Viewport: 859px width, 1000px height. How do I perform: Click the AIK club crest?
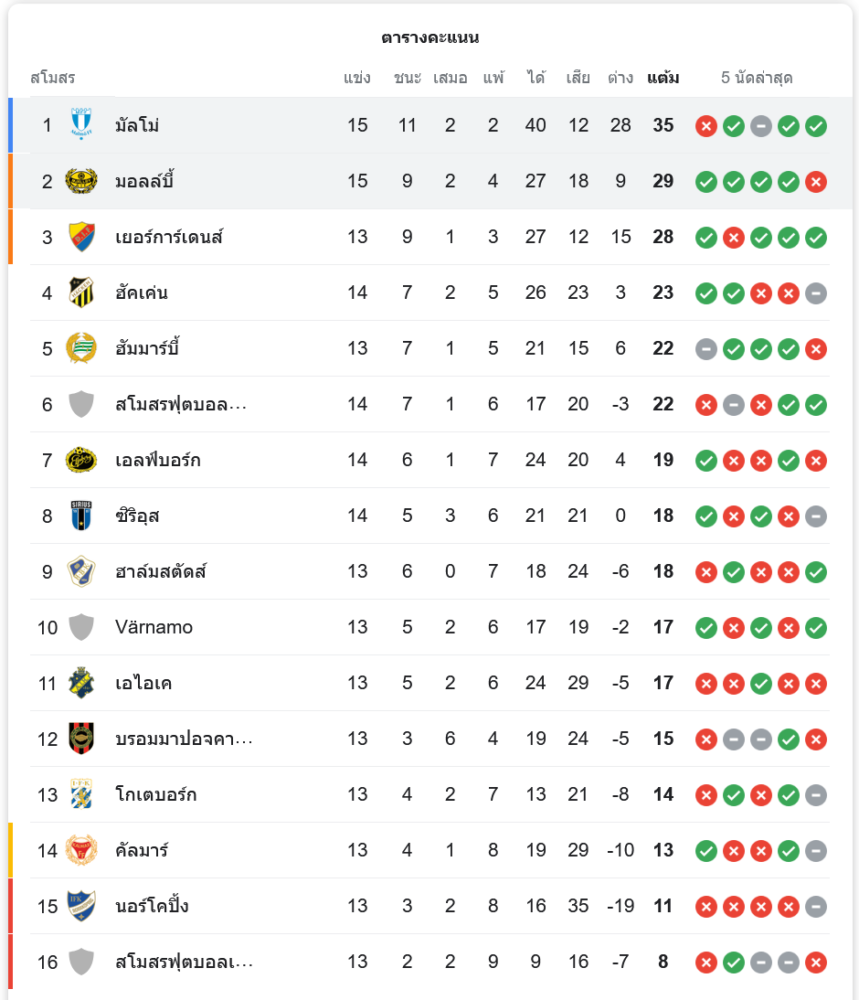[x=81, y=683]
